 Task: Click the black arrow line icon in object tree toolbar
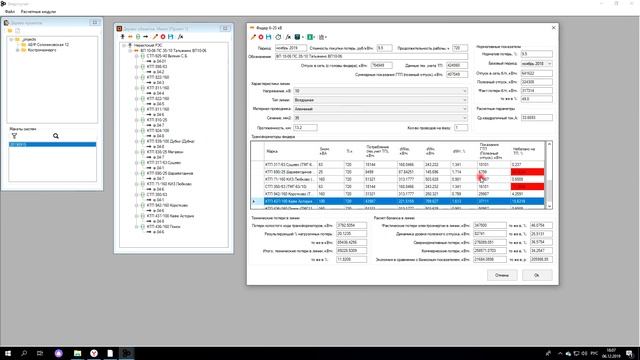pyautogui.click(x=146, y=37)
